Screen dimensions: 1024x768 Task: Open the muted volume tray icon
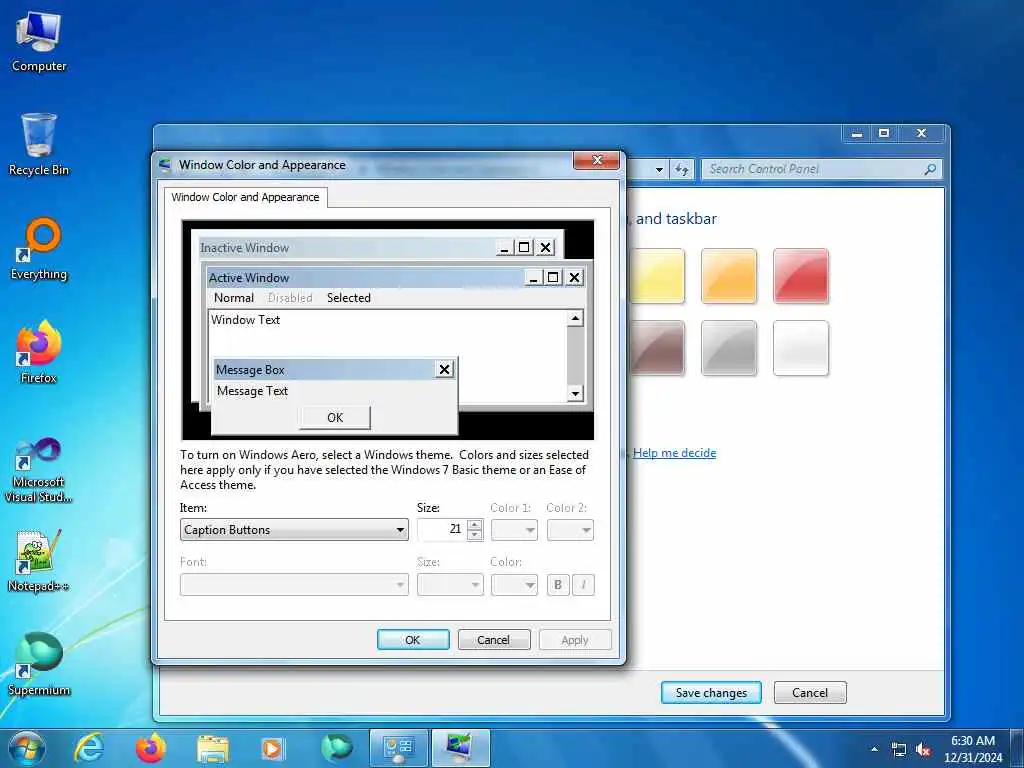tap(923, 750)
